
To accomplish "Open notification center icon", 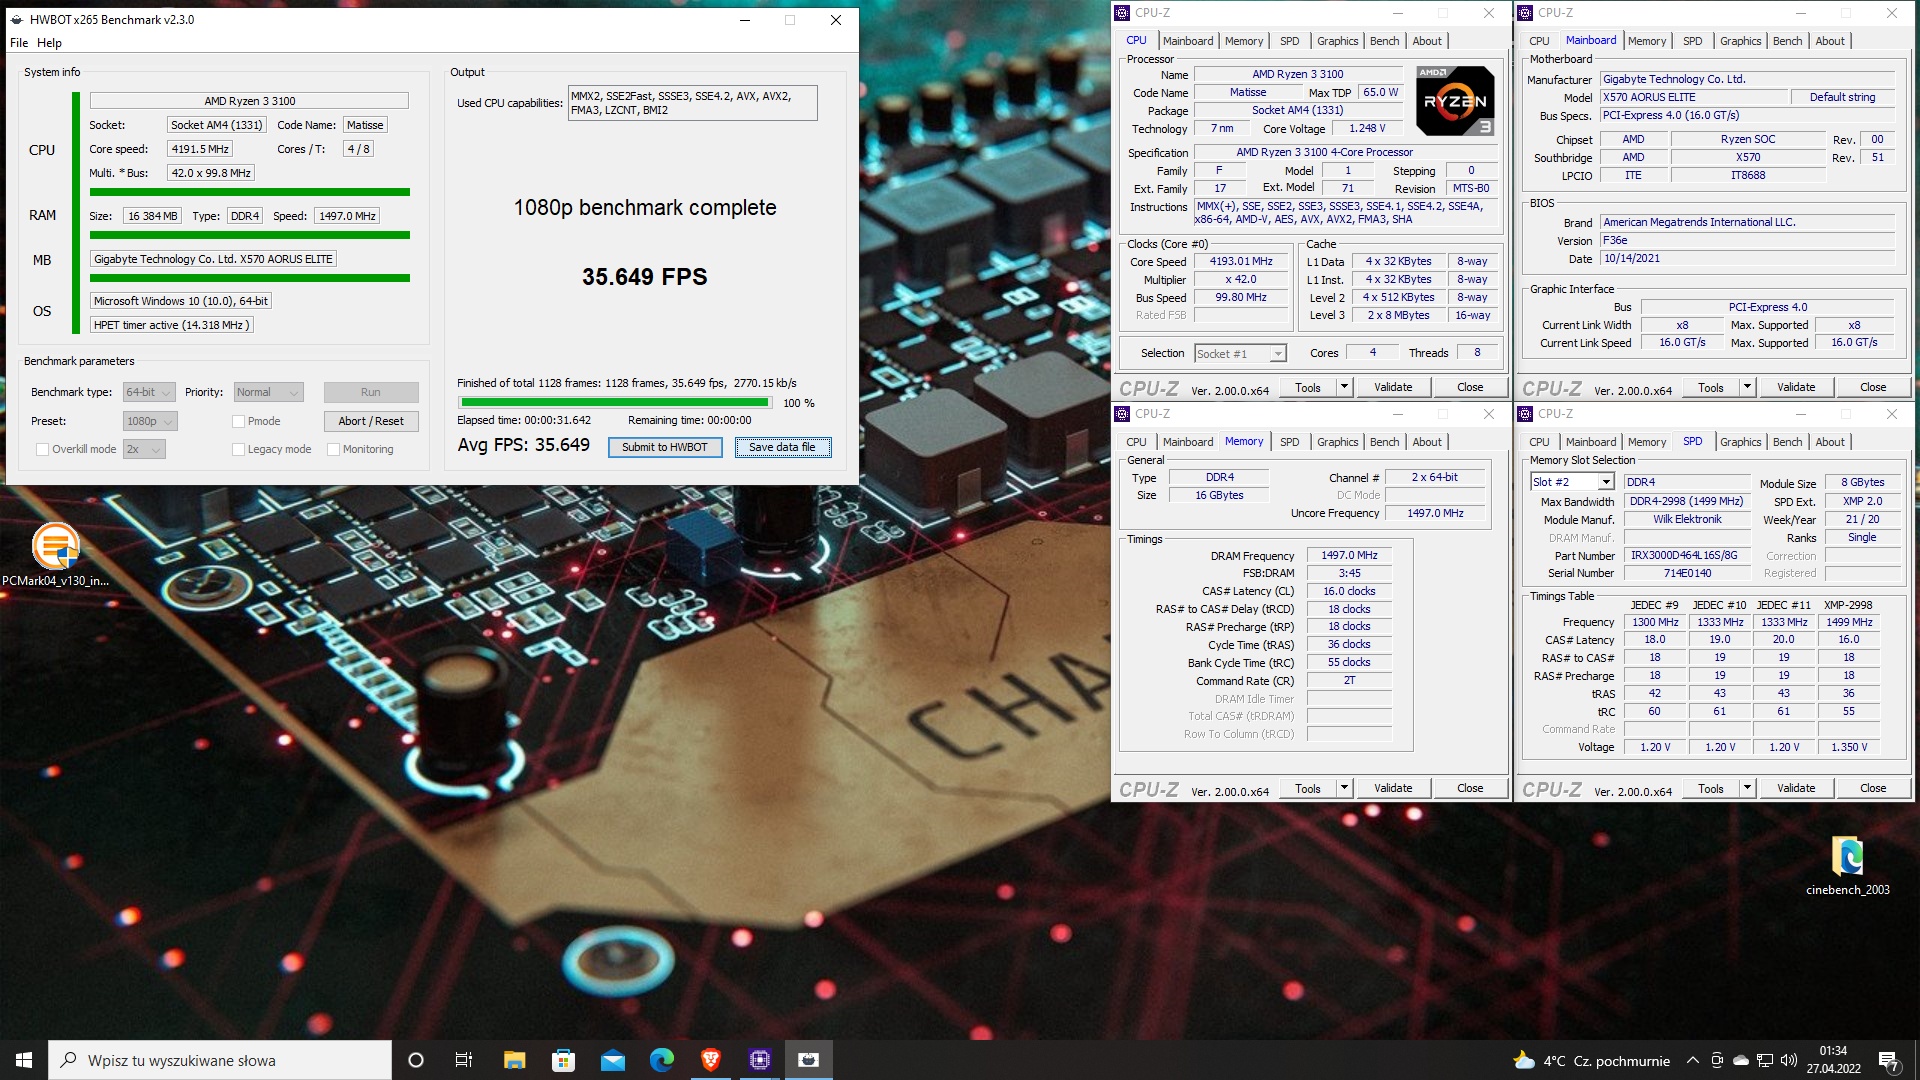I will pos(1888,1061).
